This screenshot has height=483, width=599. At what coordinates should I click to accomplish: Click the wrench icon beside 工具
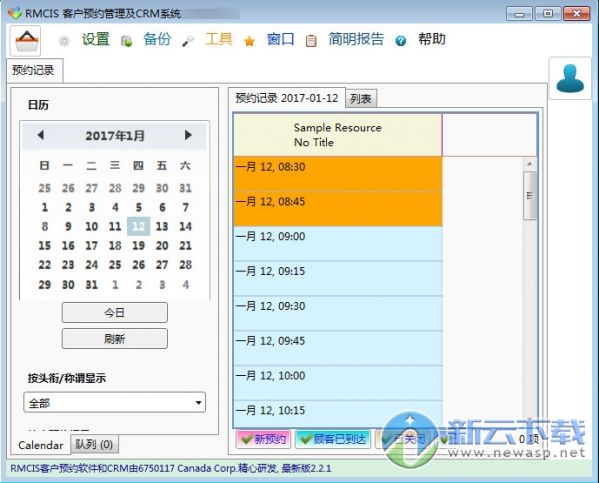[188, 41]
